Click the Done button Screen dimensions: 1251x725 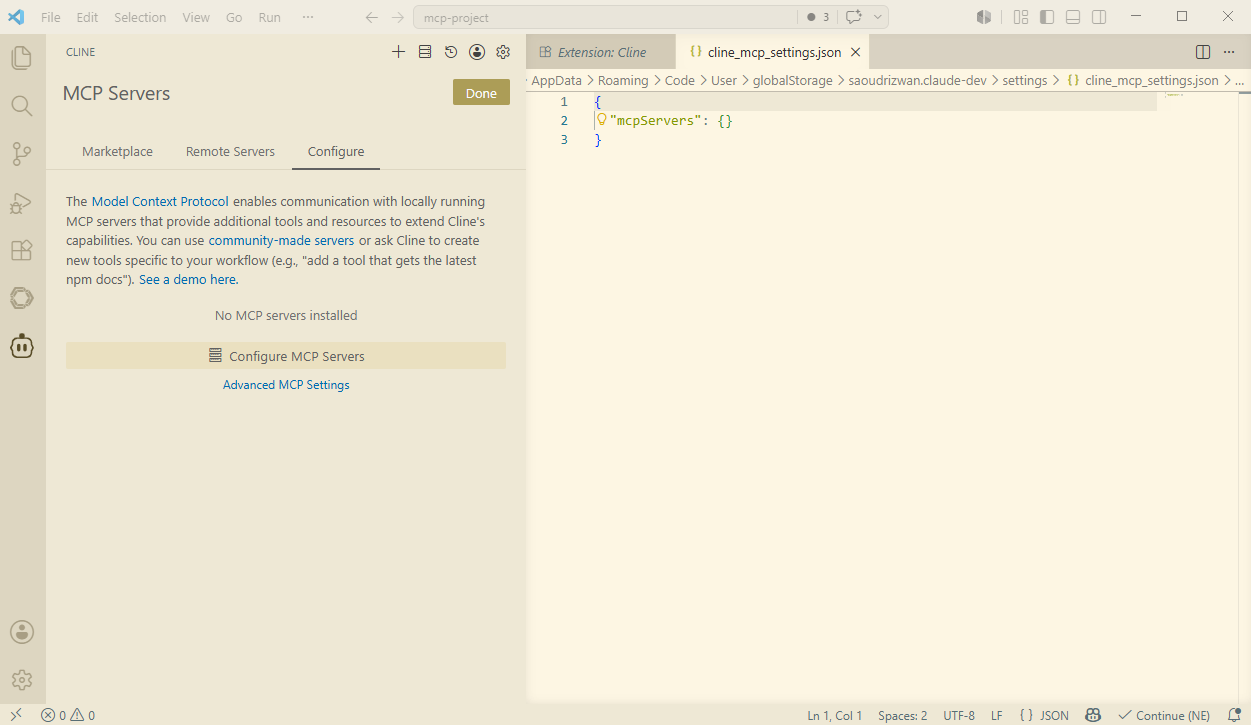point(481,93)
